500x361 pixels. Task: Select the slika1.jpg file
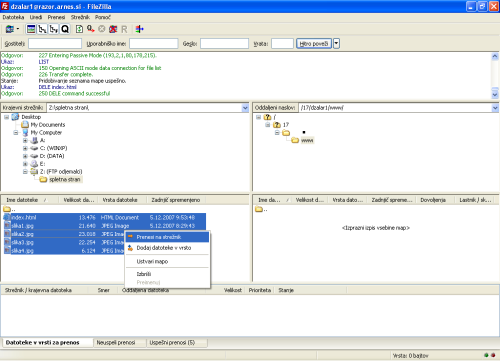coord(105,226)
